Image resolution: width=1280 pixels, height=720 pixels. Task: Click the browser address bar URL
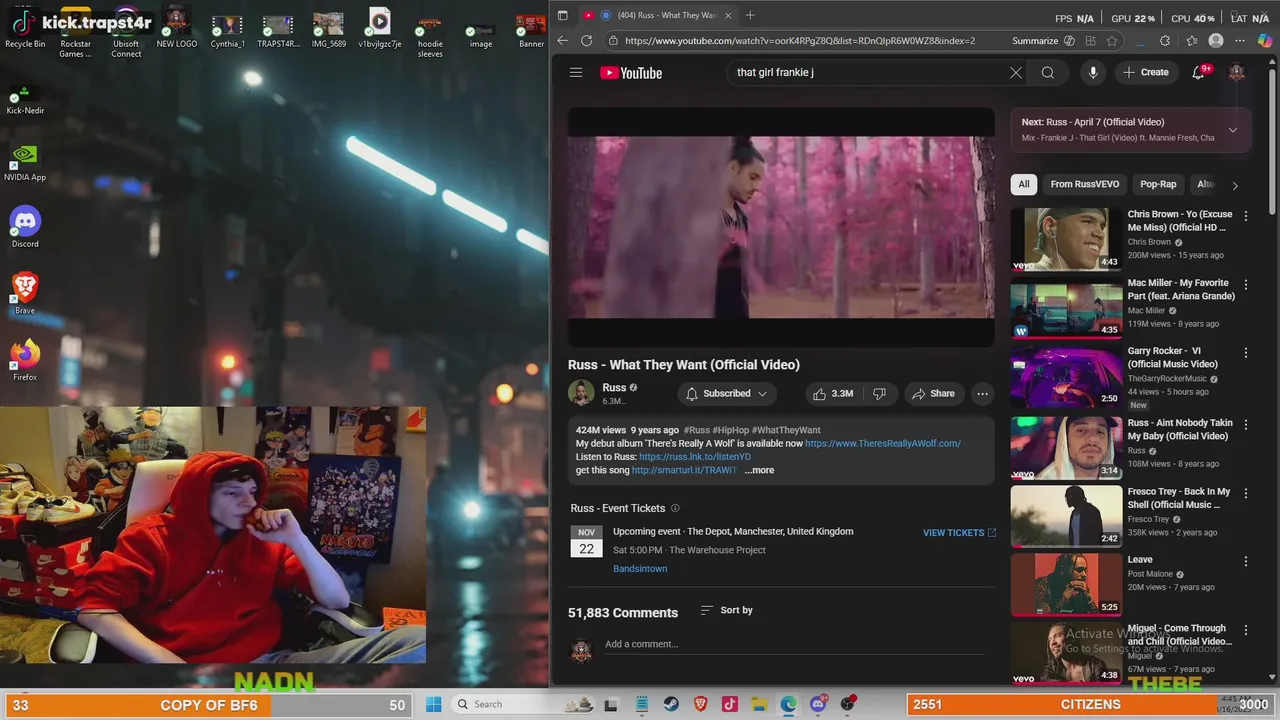click(800, 41)
